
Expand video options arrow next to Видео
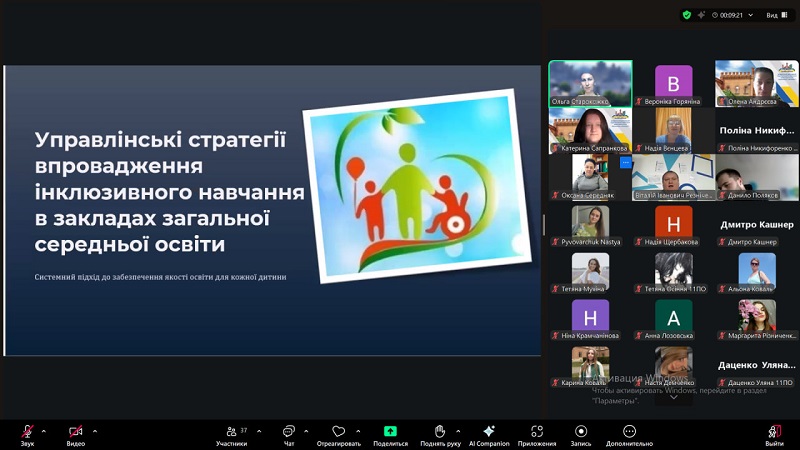click(x=95, y=431)
